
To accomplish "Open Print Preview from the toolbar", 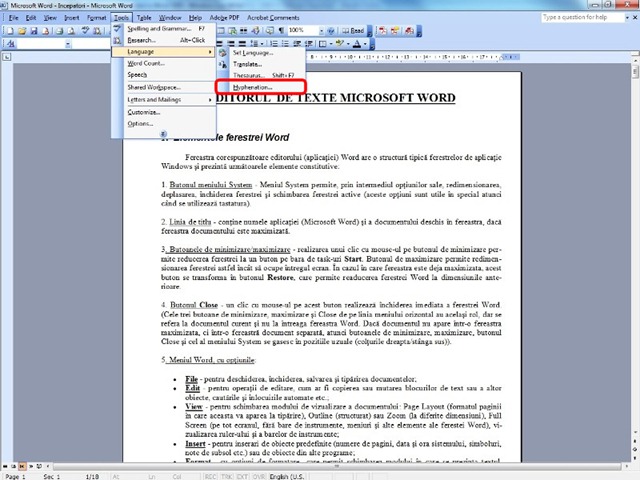I will 71,31.
